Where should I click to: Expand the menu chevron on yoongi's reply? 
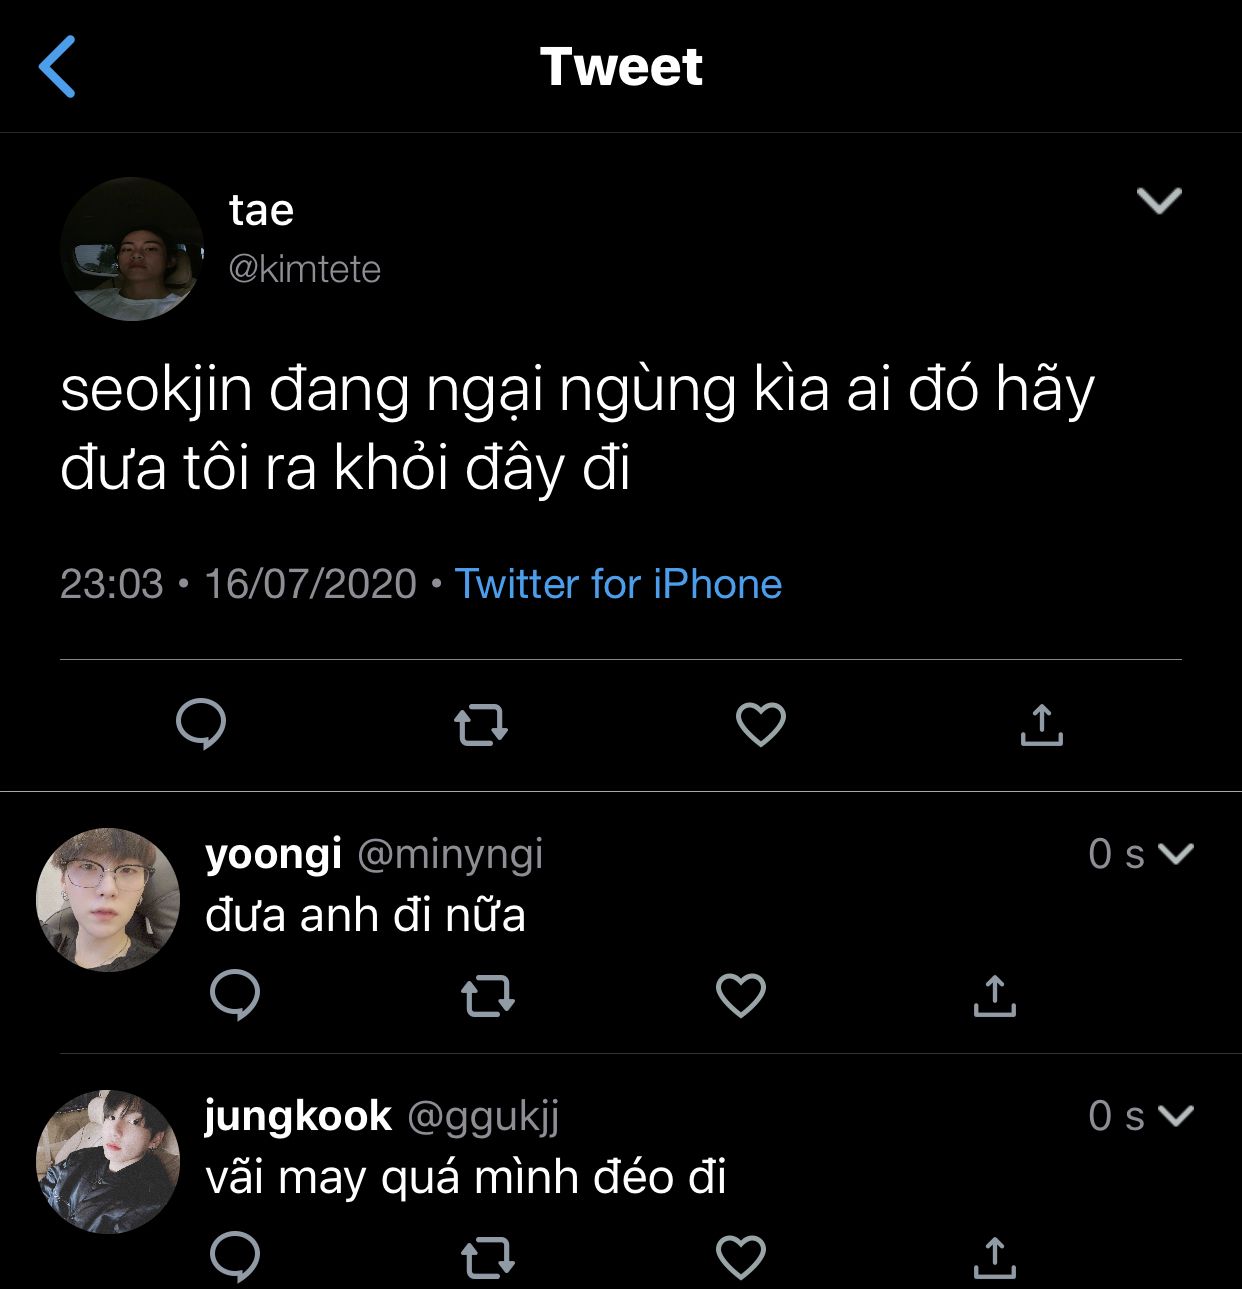point(1175,854)
